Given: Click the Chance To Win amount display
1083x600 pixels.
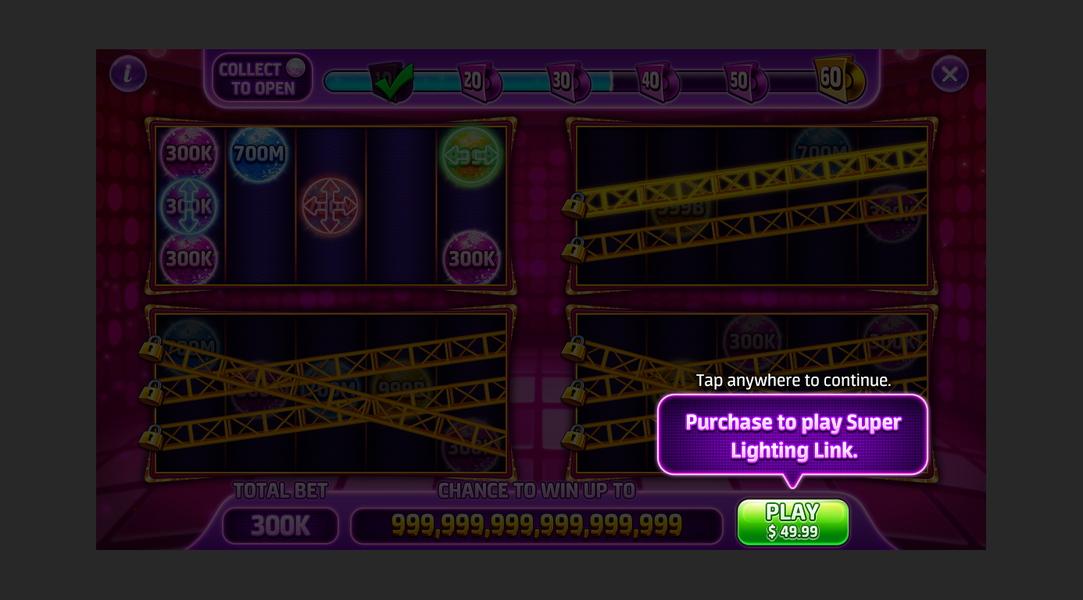Looking at the screenshot, I should [x=537, y=525].
